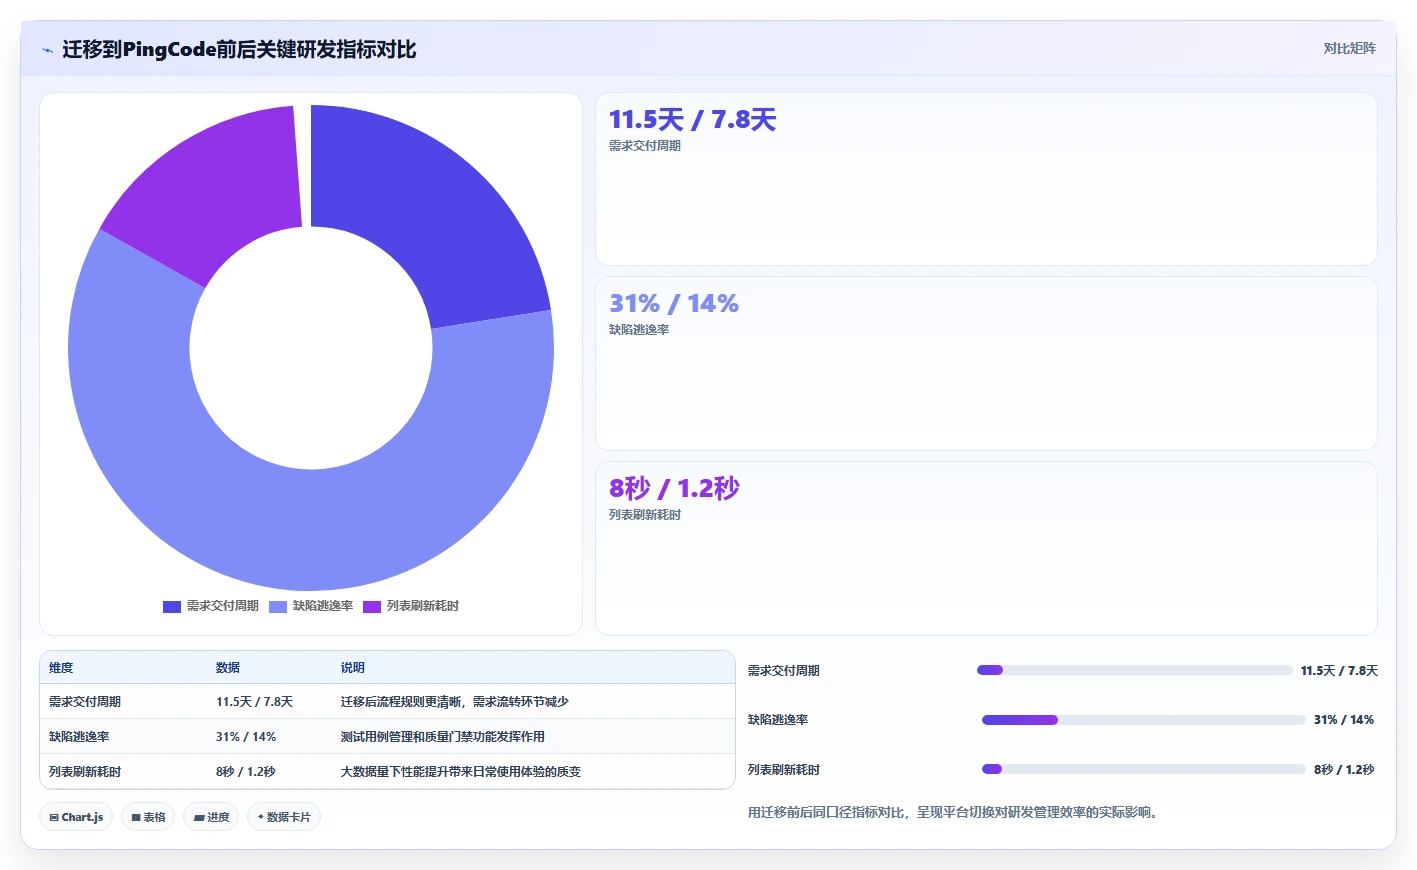Viewport: 1417px width, 870px height.
Task: Select the 11.5天 / 7.8天 stat card value
Action: point(693,120)
